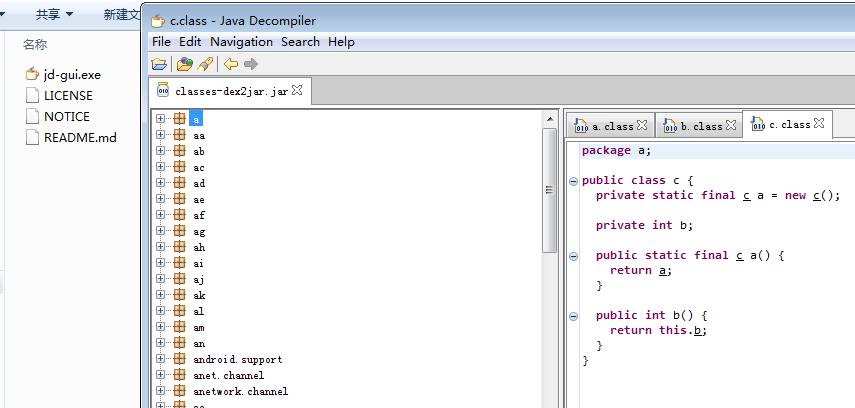Click the Search flashlight toolbar icon

[x=204, y=64]
